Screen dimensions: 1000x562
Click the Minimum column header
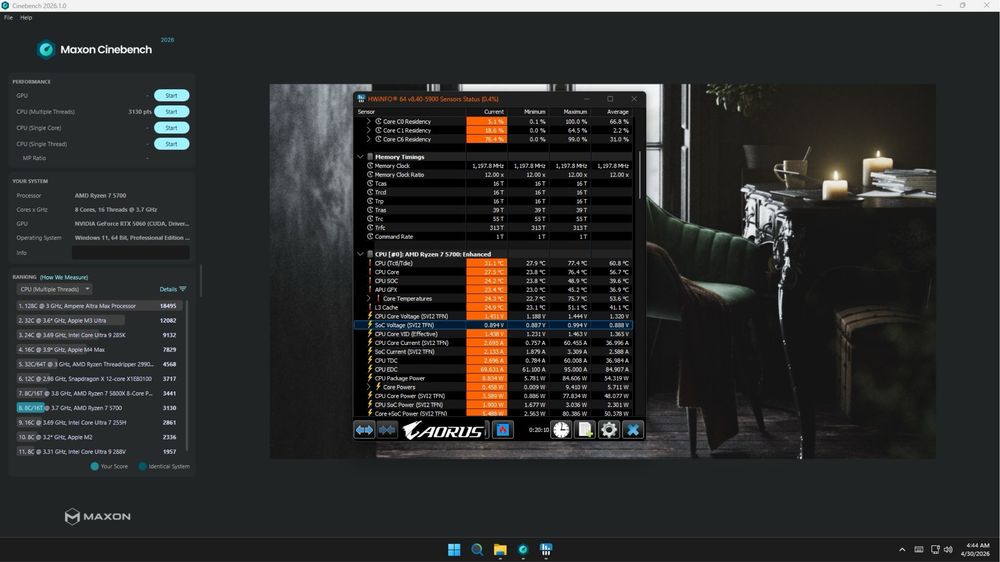534,112
